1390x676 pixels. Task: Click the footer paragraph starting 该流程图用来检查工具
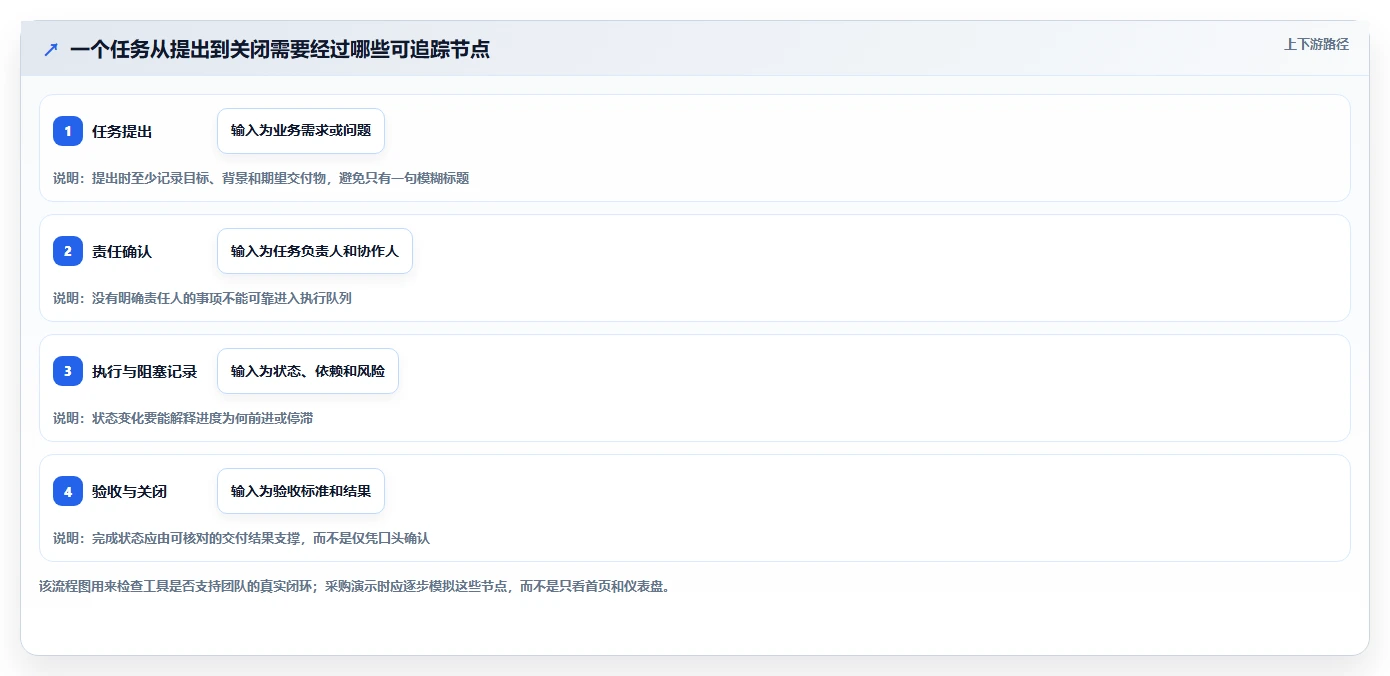tap(354, 586)
